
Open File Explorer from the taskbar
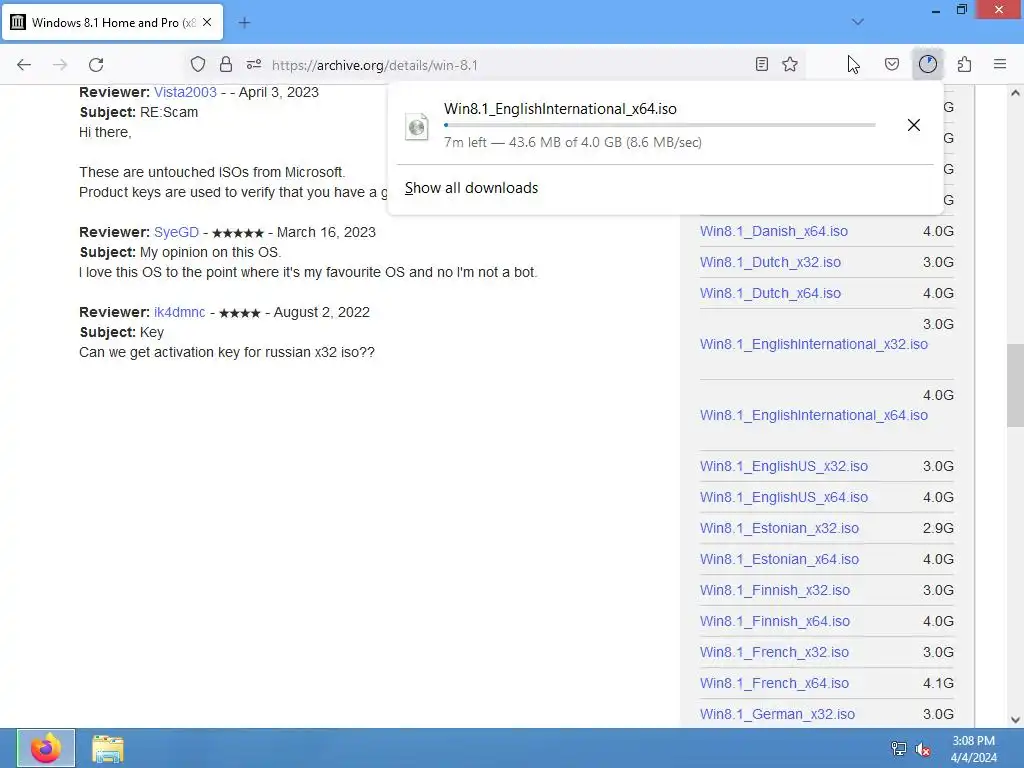pos(108,749)
